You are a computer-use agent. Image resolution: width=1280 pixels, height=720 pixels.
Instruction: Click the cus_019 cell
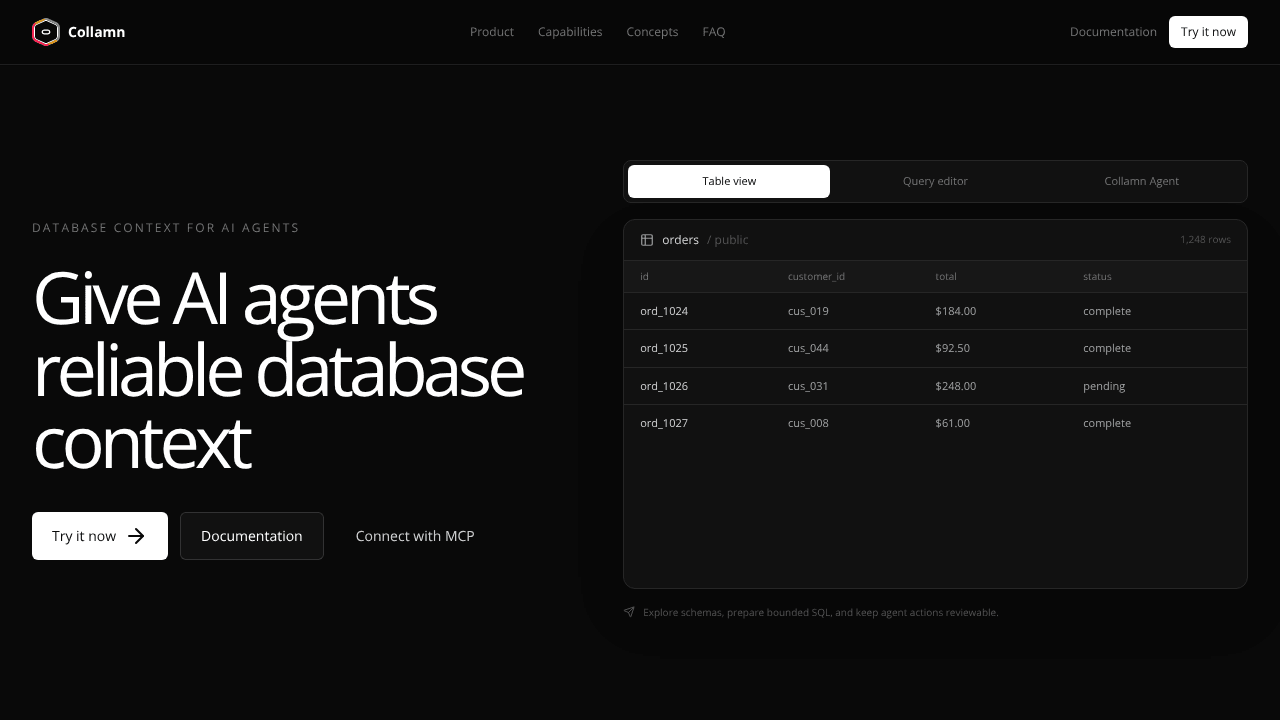(808, 311)
